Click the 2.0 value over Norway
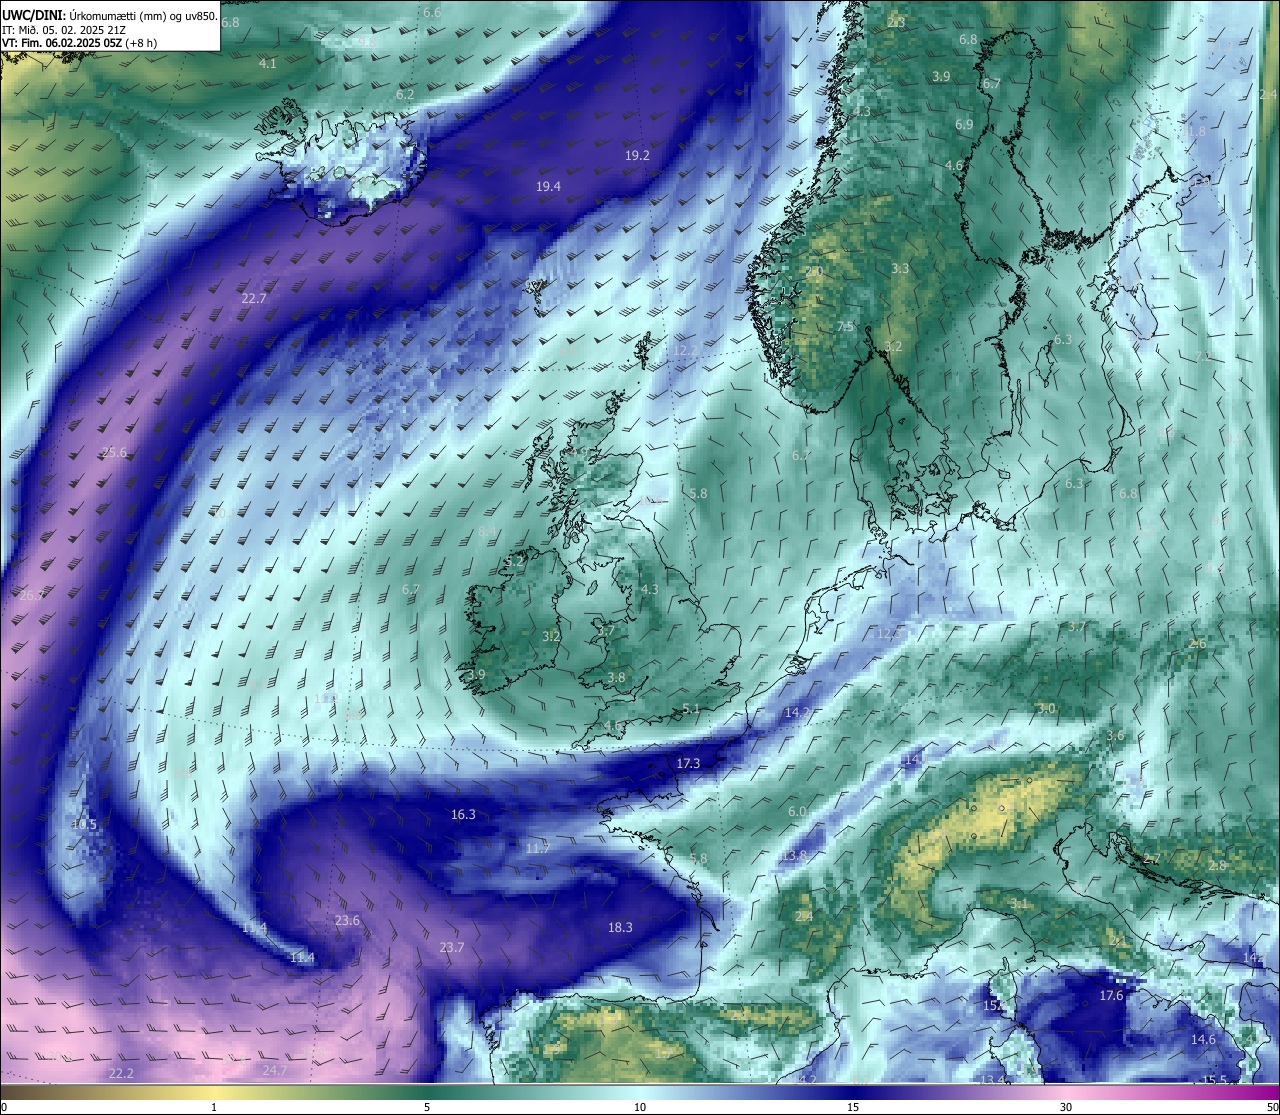 tap(814, 271)
